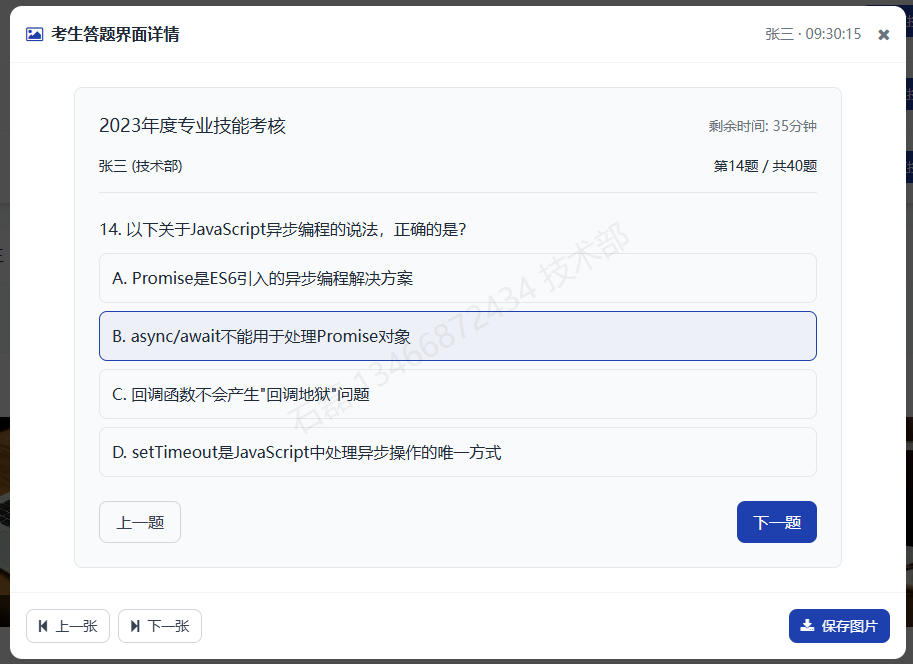Pick option C about callback hell

click(x=457, y=394)
